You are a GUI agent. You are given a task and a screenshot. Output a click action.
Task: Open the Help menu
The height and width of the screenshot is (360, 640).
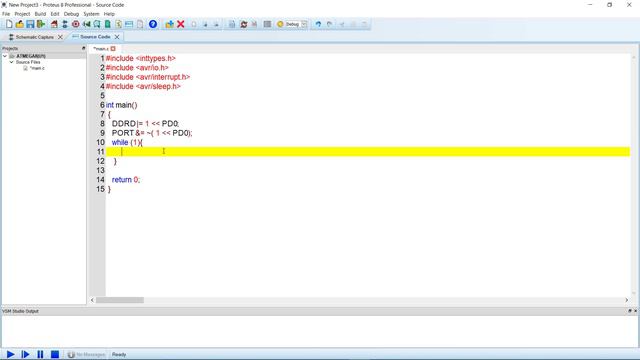coord(109,14)
